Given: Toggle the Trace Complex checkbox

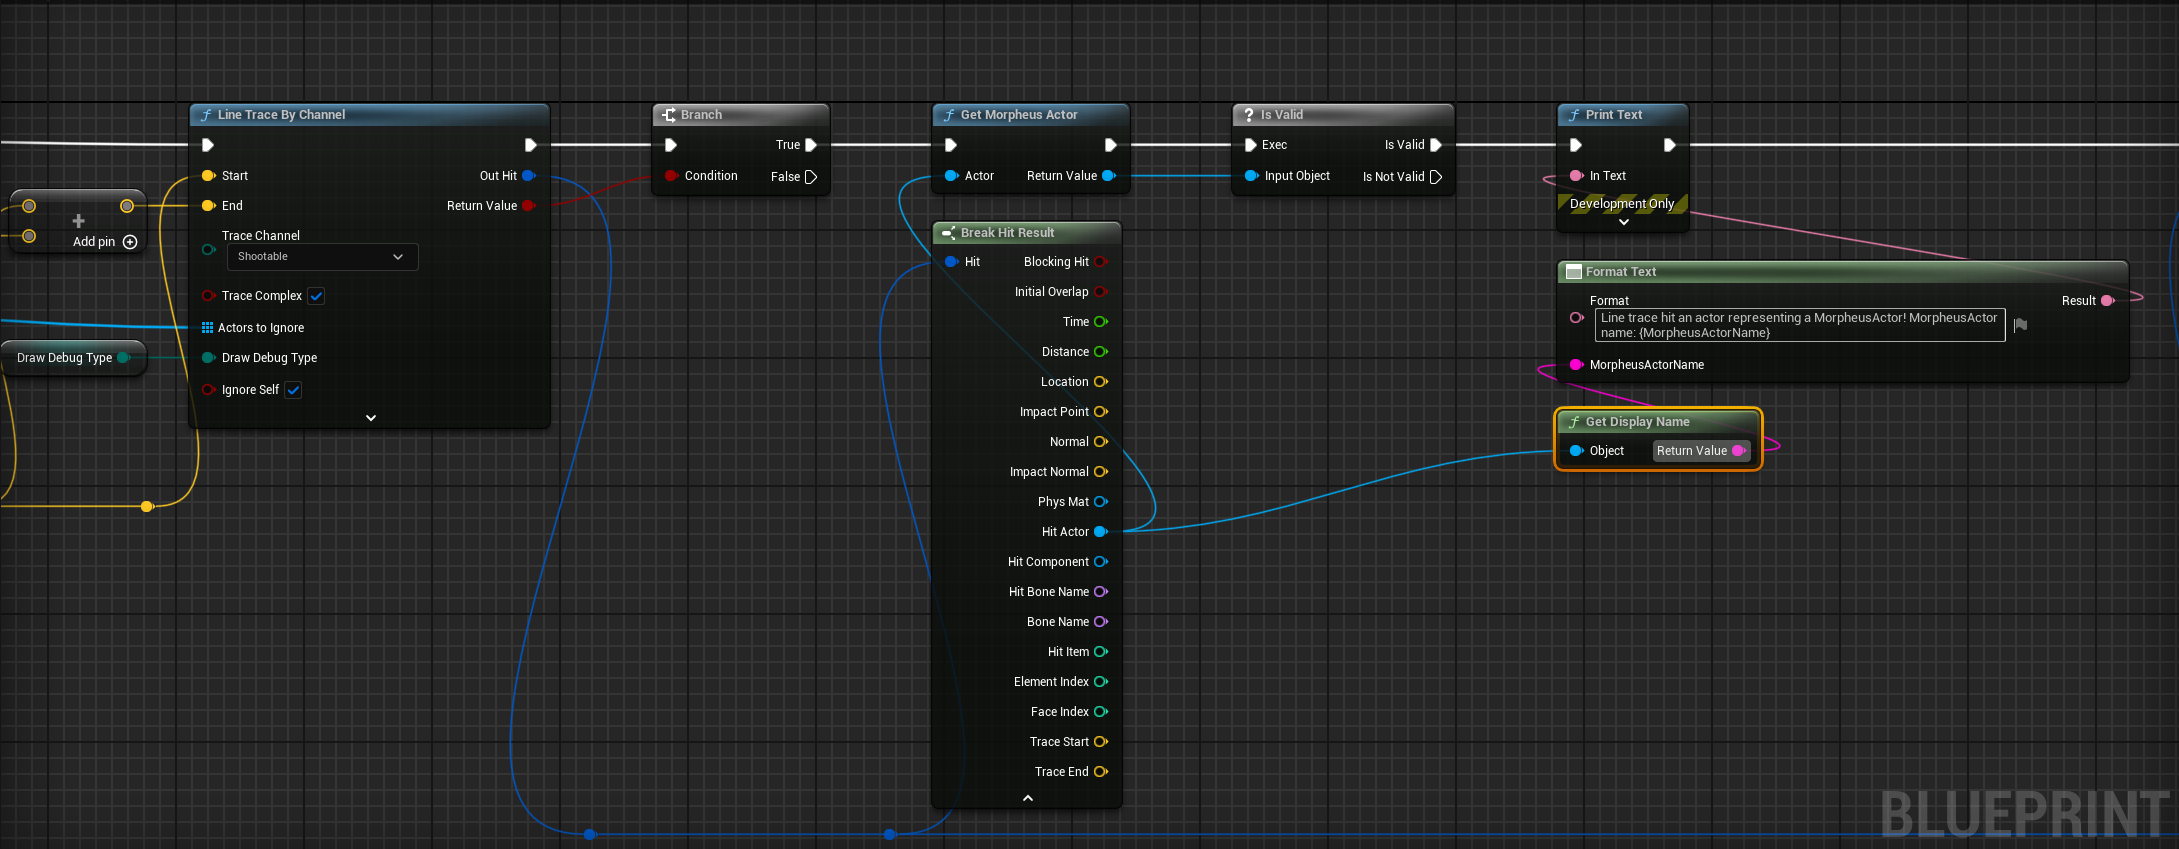Looking at the screenshot, I should 316,296.
